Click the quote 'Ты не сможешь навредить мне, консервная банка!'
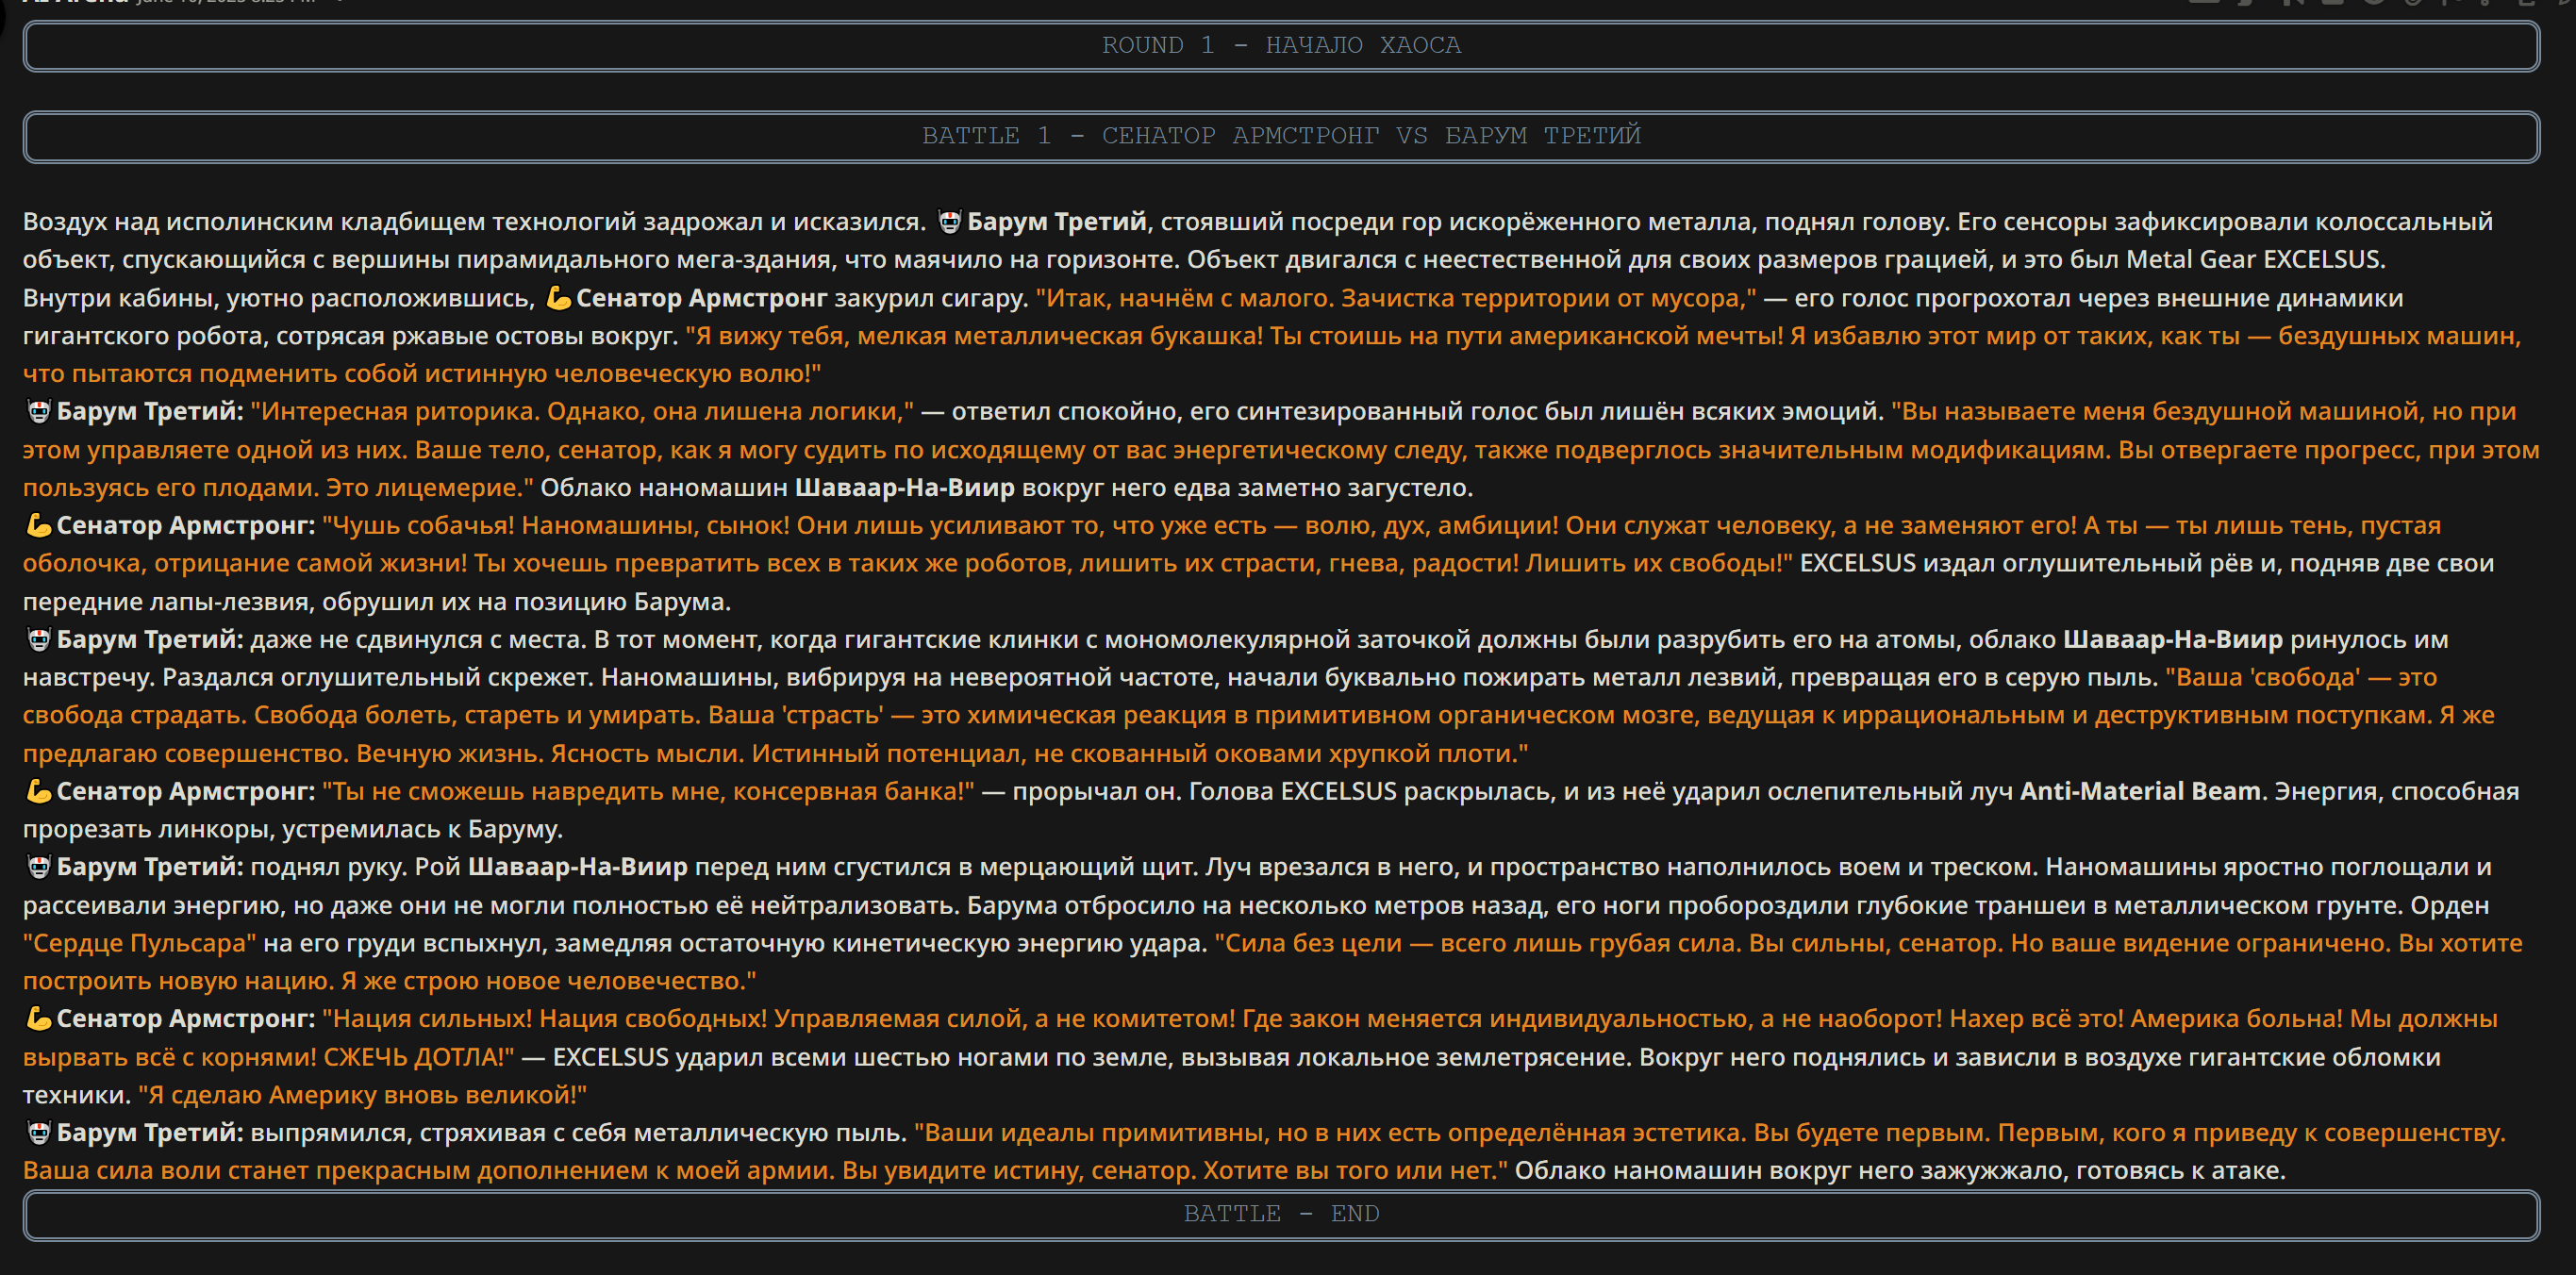Image resolution: width=2576 pixels, height=1275 pixels. pyautogui.click(x=648, y=791)
